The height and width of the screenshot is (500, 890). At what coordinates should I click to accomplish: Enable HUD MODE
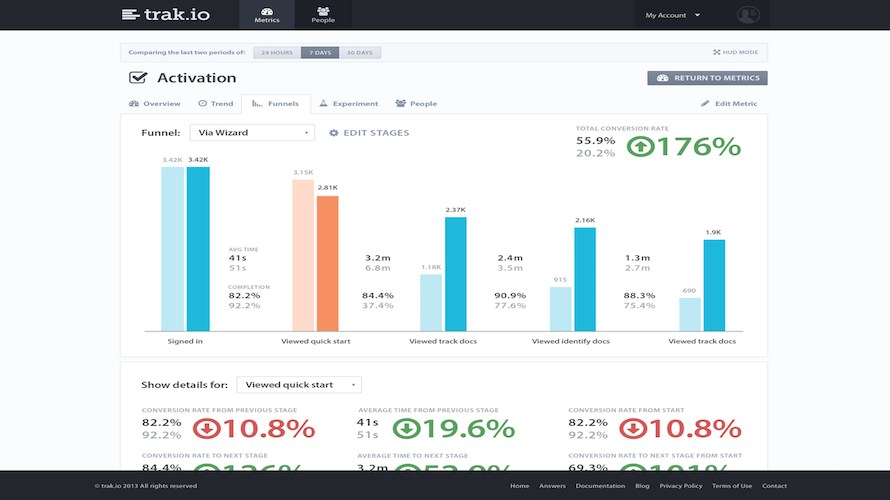tap(736, 52)
